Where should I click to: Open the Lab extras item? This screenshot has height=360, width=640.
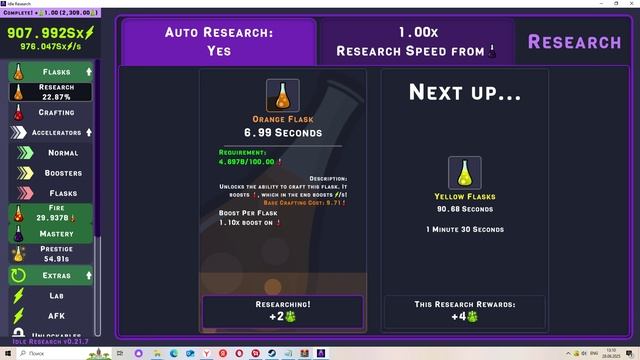51,296
